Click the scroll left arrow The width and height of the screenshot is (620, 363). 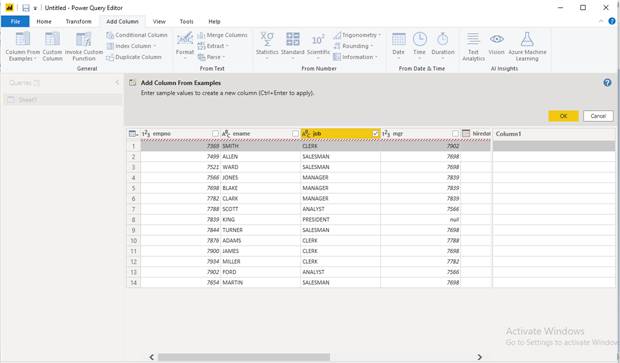[x=151, y=357]
